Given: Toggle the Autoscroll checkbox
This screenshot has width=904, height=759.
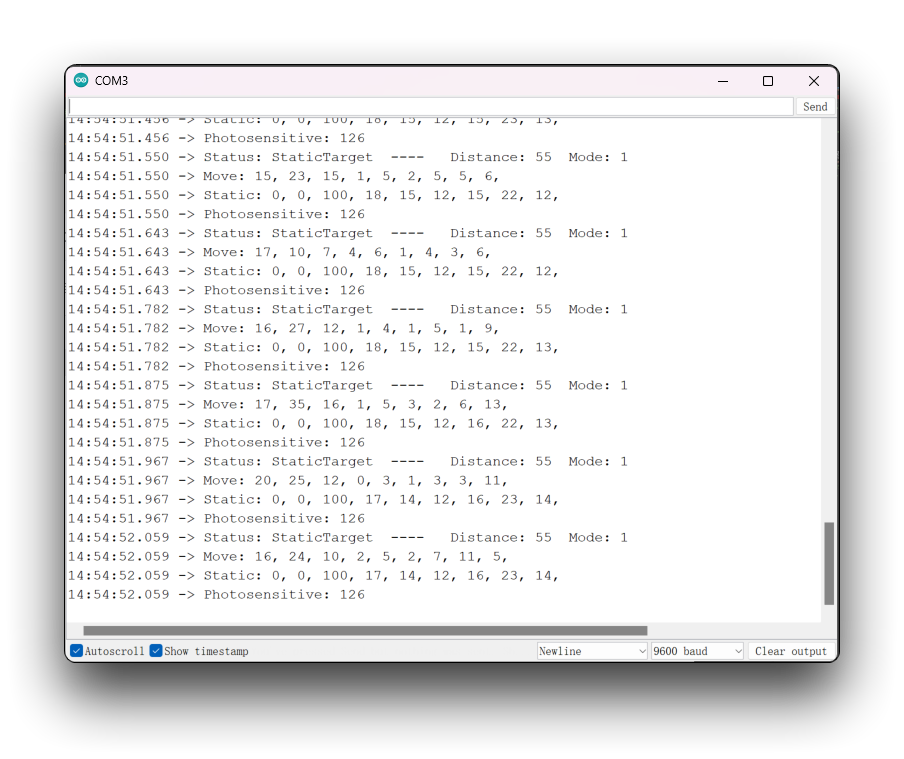Looking at the screenshot, I should 76,651.
